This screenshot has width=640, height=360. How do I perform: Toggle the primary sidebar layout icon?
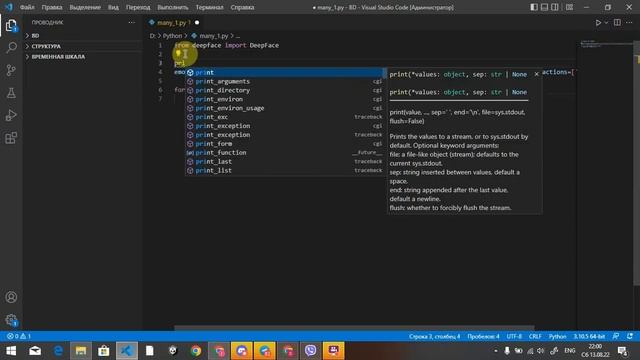pyautogui.click(x=534, y=7)
